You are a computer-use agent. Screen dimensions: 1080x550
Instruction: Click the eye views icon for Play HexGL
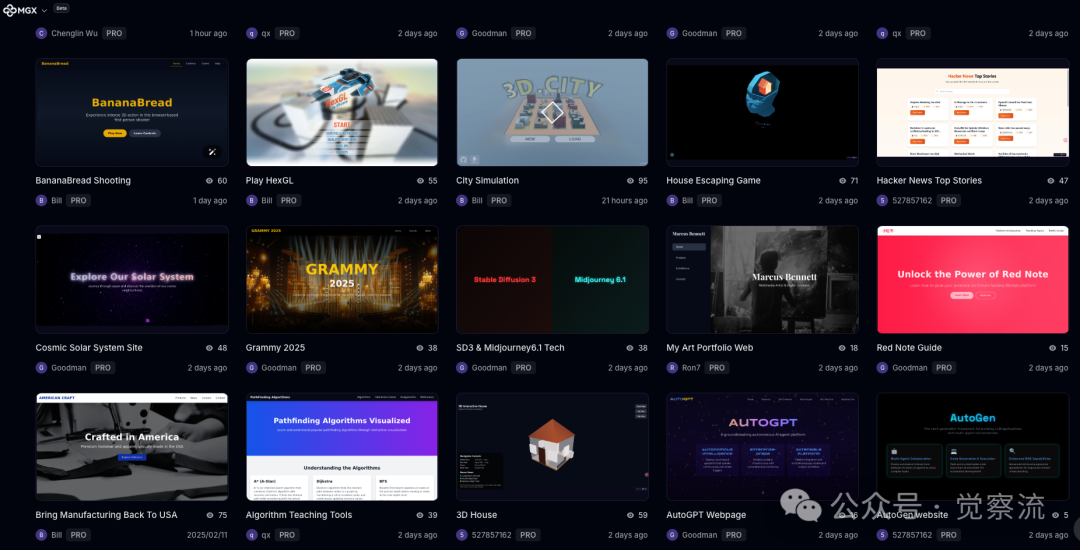click(x=420, y=181)
